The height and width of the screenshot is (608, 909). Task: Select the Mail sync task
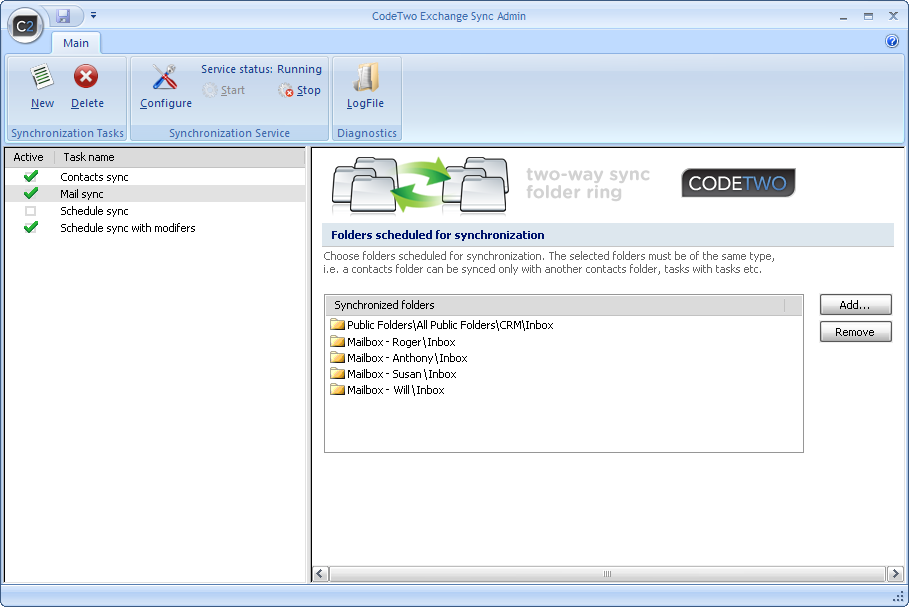tap(82, 194)
